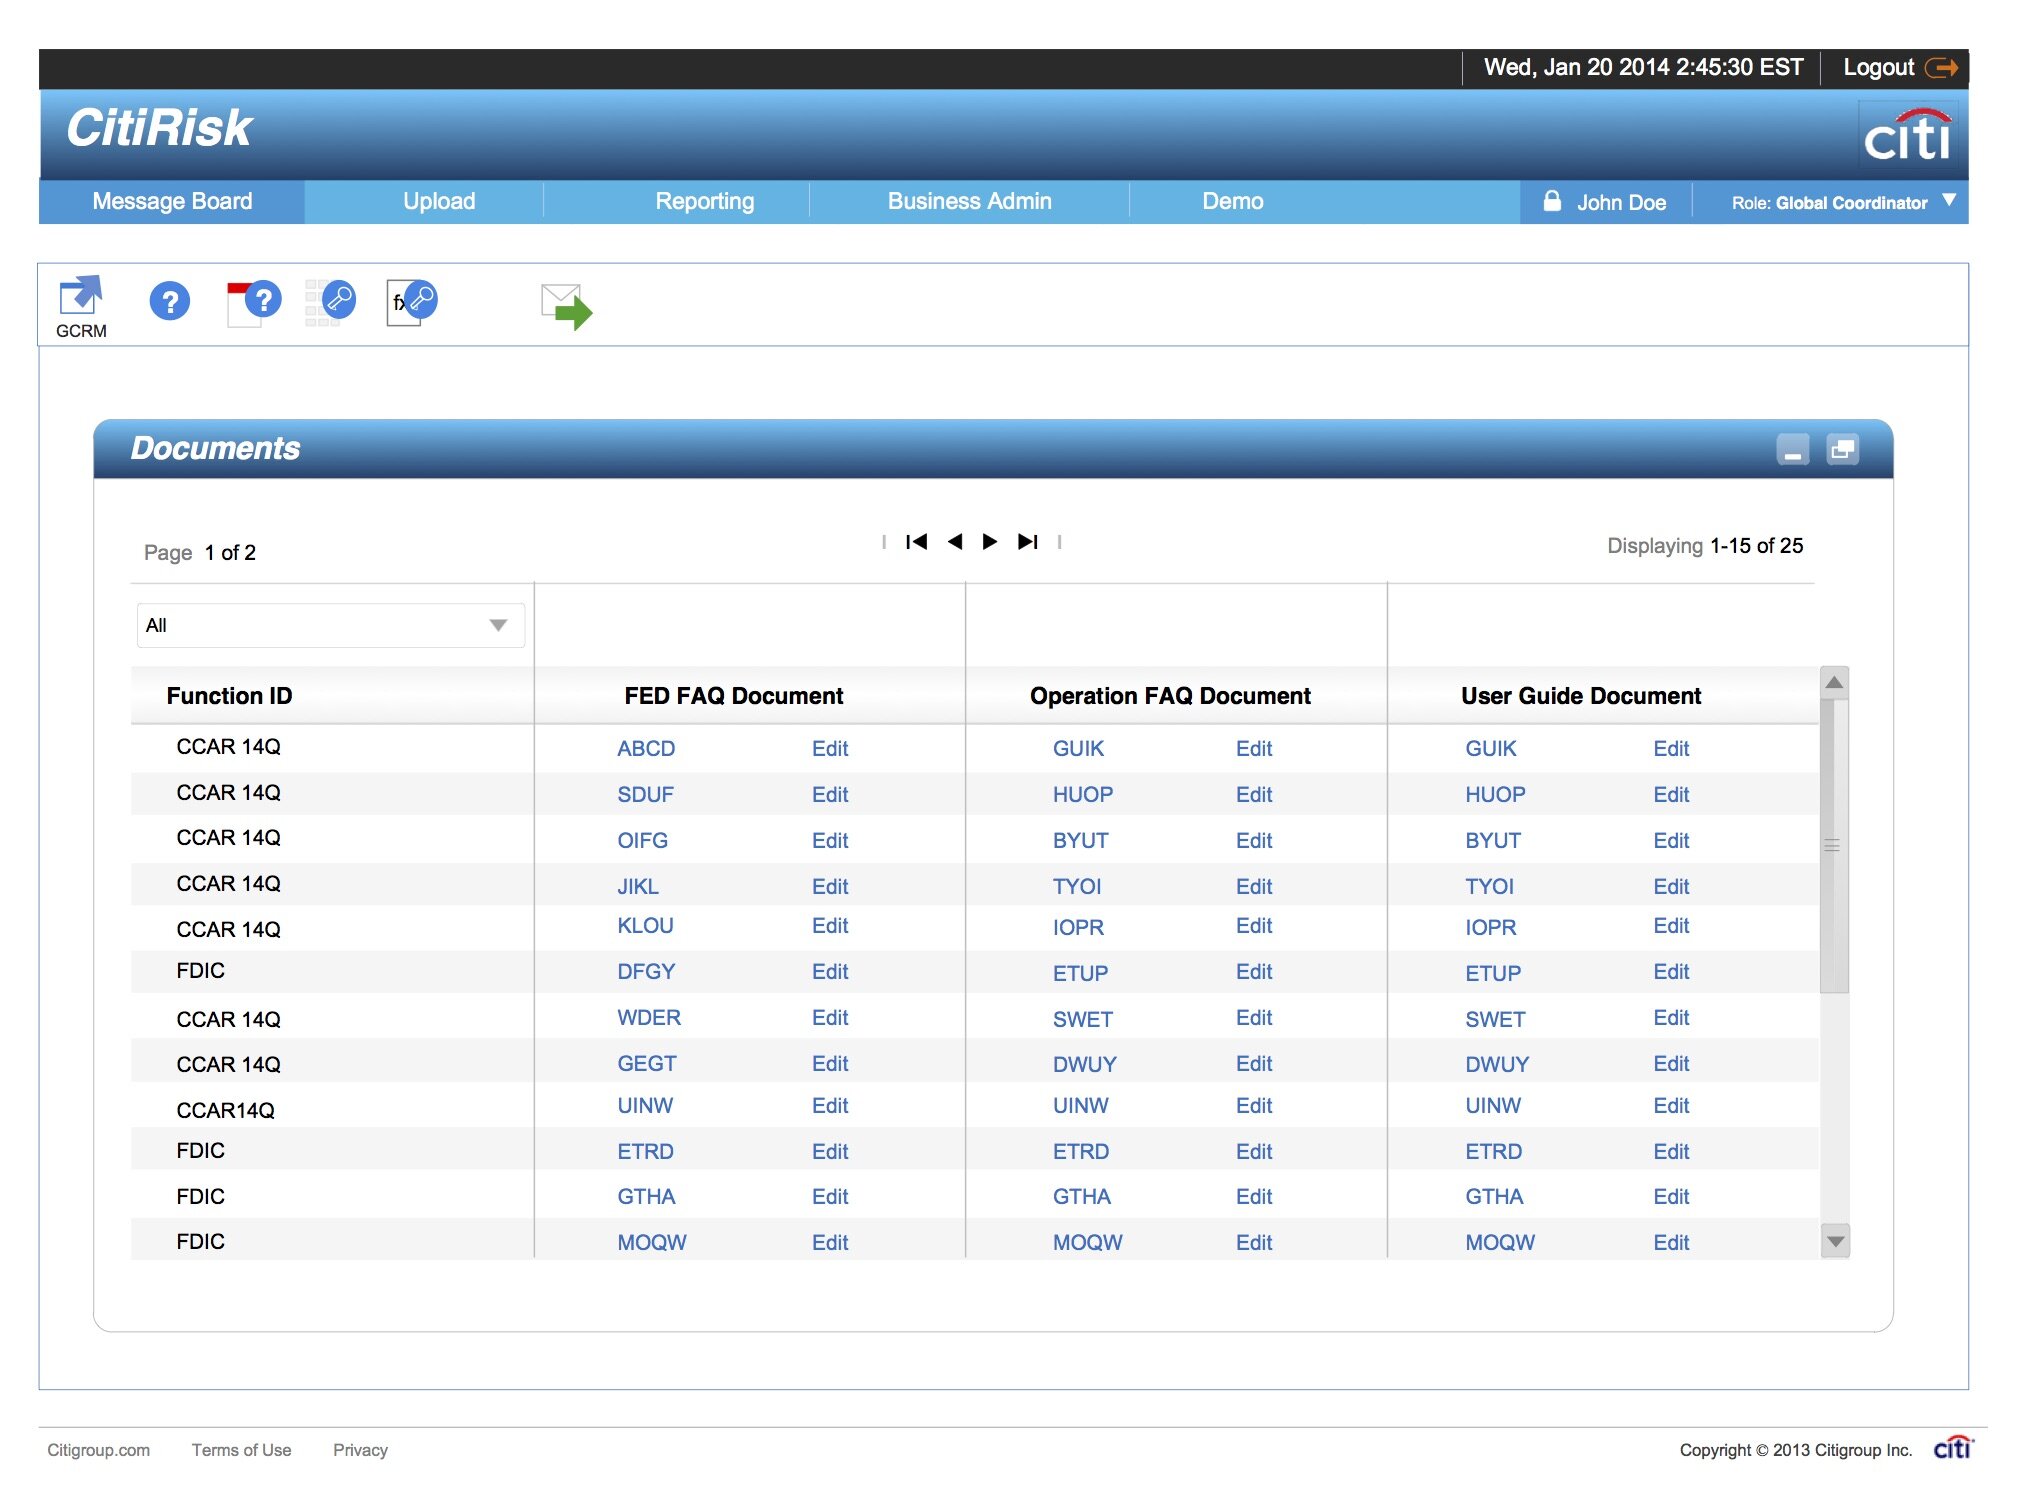Open FED FAQ document KLOU
The width and height of the screenshot is (2026, 1510).
[645, 925]
